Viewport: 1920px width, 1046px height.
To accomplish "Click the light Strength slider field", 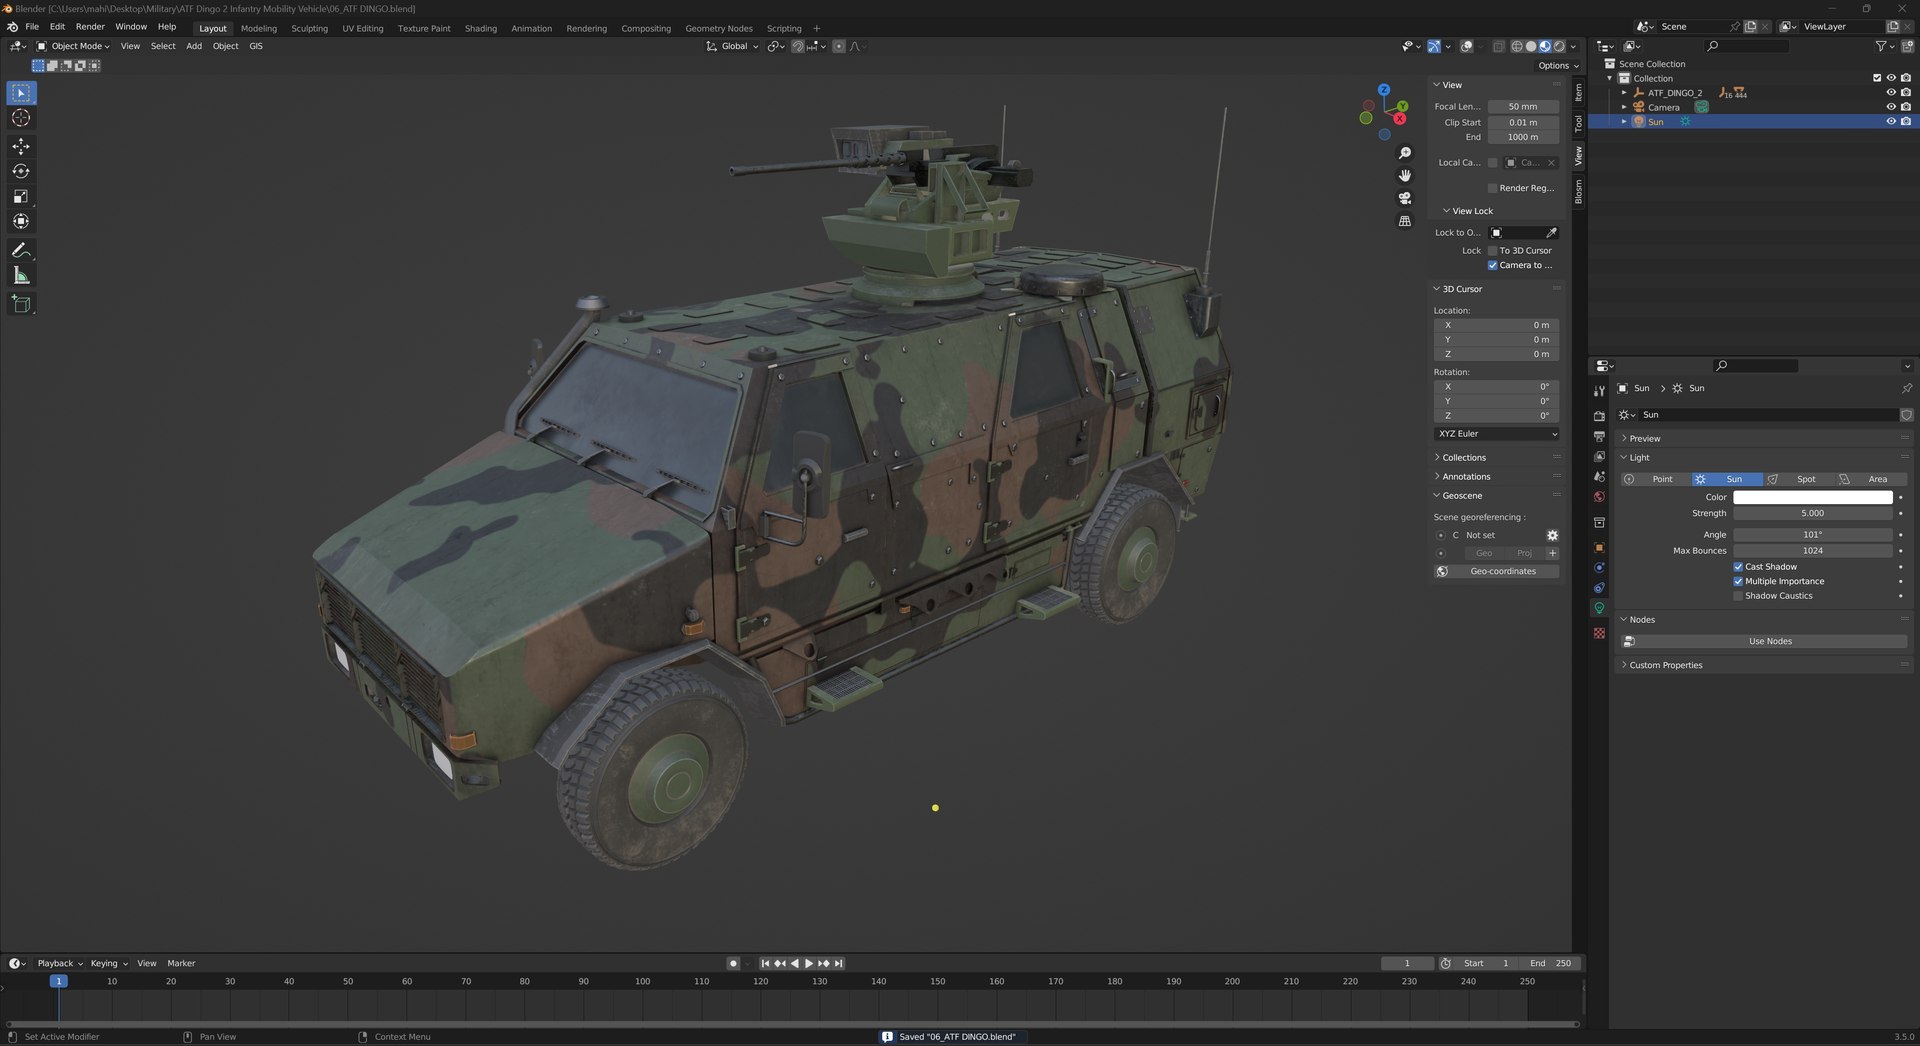I will (x=1812, y=513).
